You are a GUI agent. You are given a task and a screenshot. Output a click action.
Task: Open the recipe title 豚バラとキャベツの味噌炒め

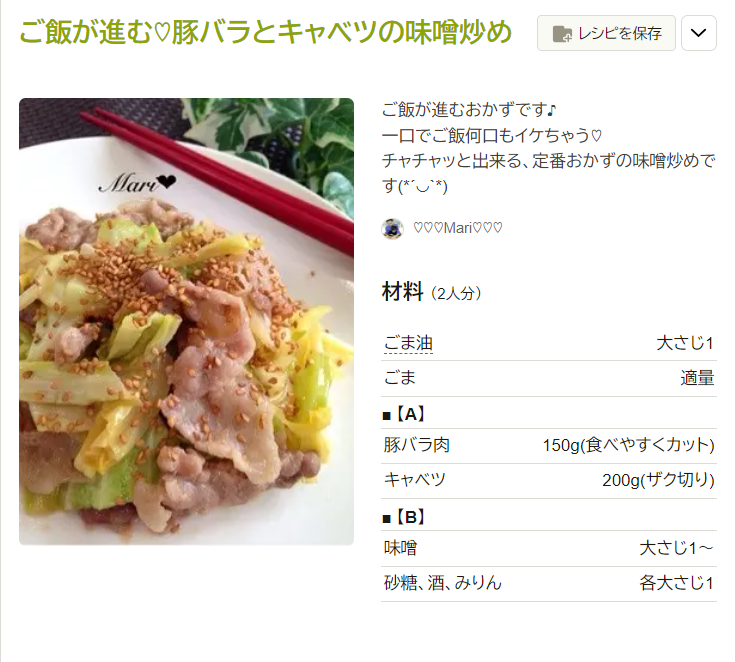coord(265,32)
